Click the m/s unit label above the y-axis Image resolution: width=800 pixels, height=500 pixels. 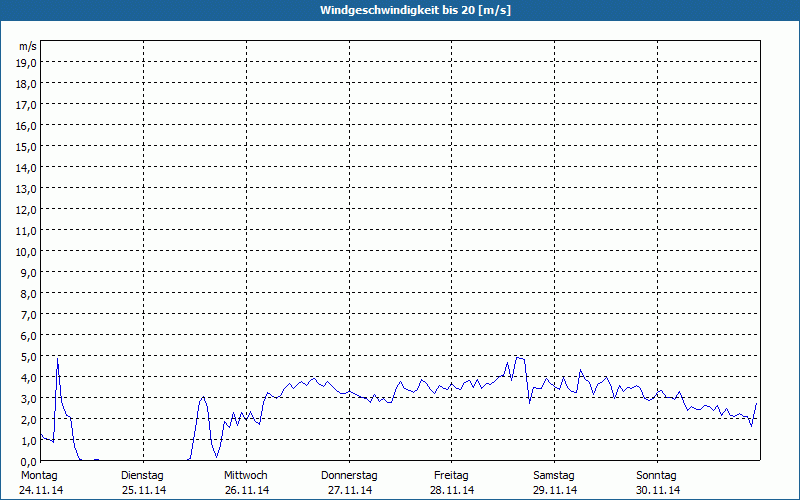27,46
